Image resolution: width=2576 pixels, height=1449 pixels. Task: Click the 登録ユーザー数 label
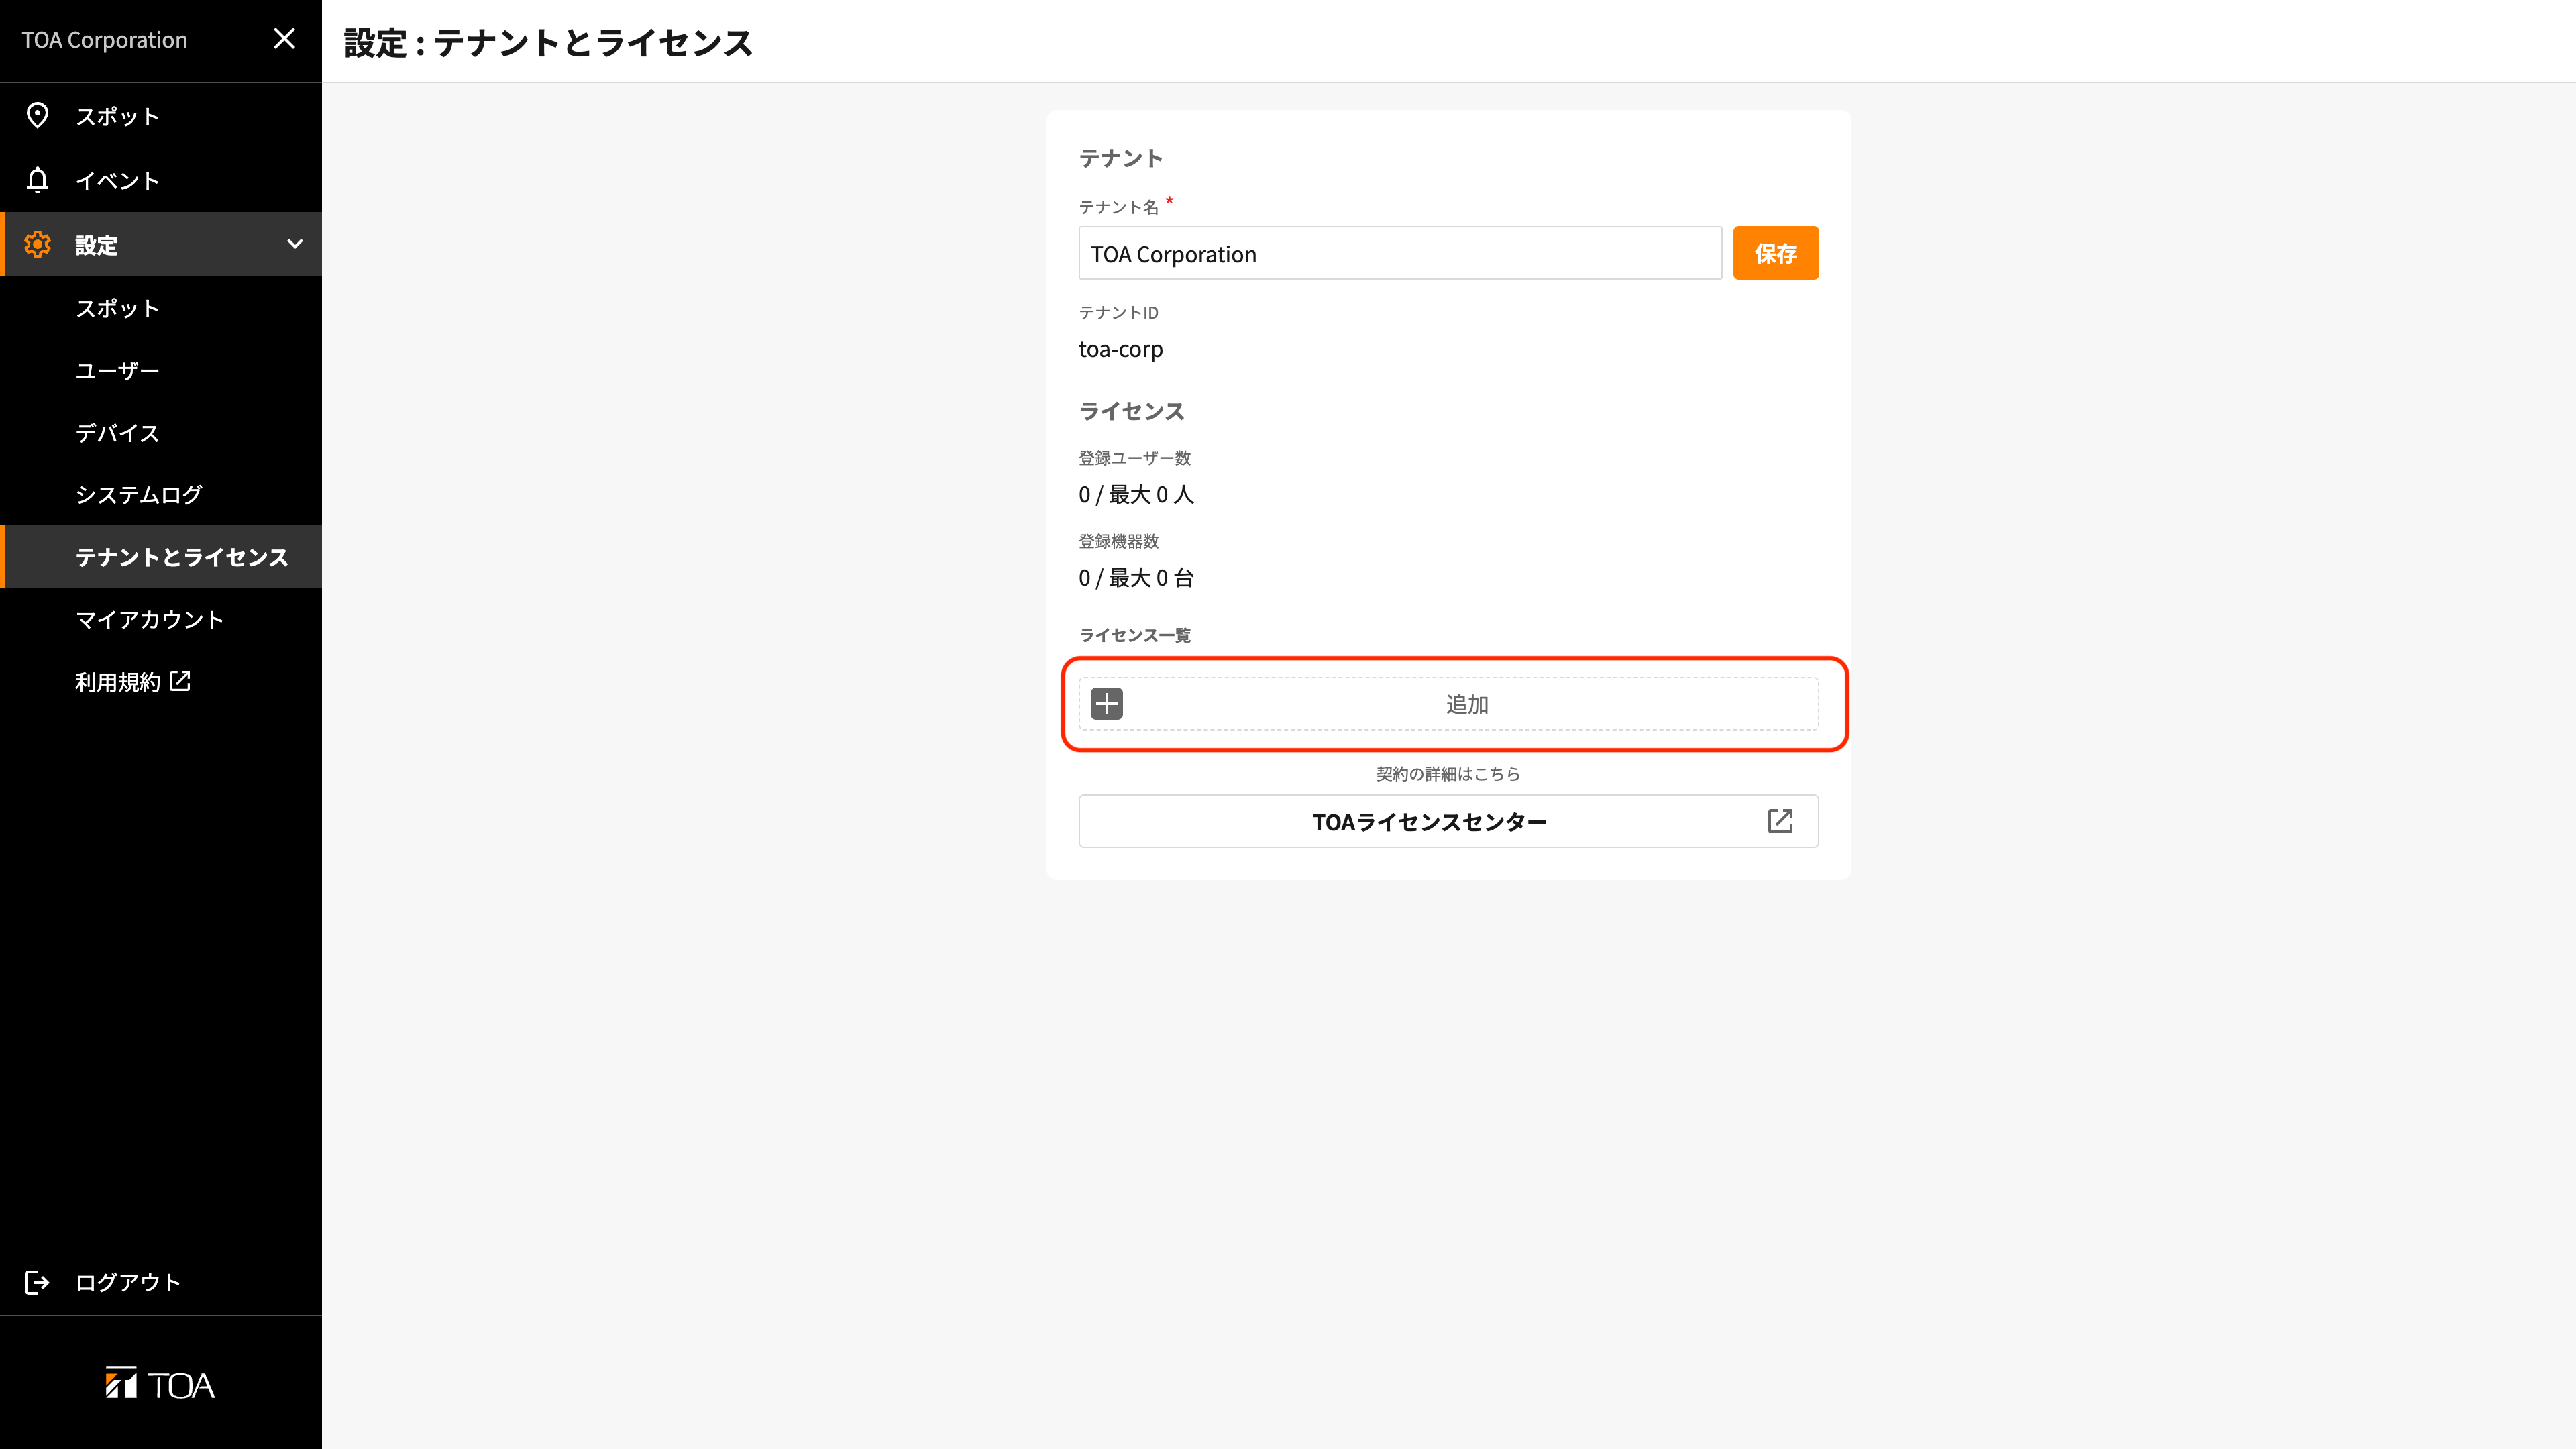coord(1134,457)
